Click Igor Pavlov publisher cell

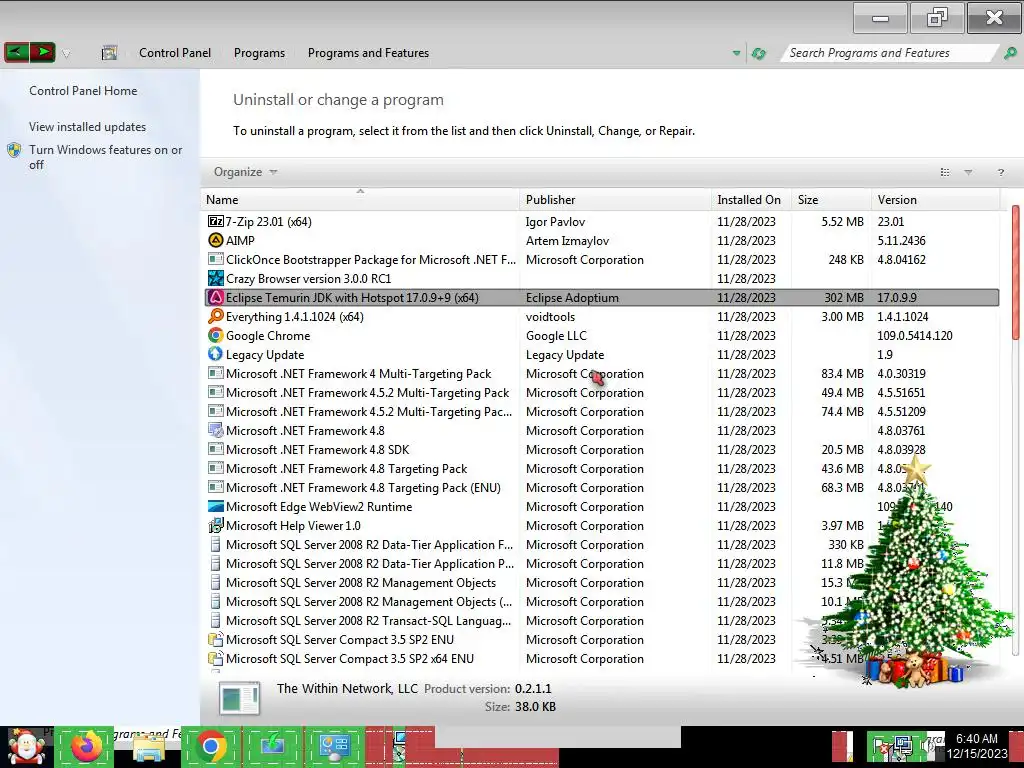(555, 221)
